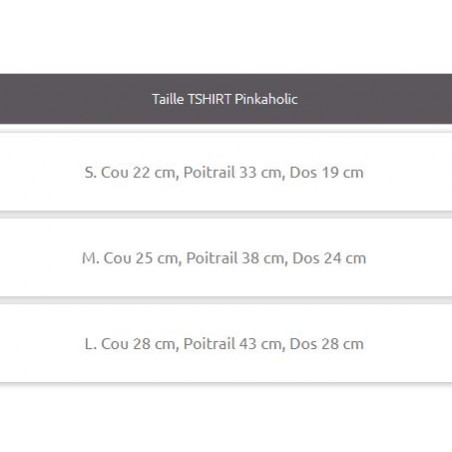
Task: Select the L size measurements row
Action: click(226, 343)
